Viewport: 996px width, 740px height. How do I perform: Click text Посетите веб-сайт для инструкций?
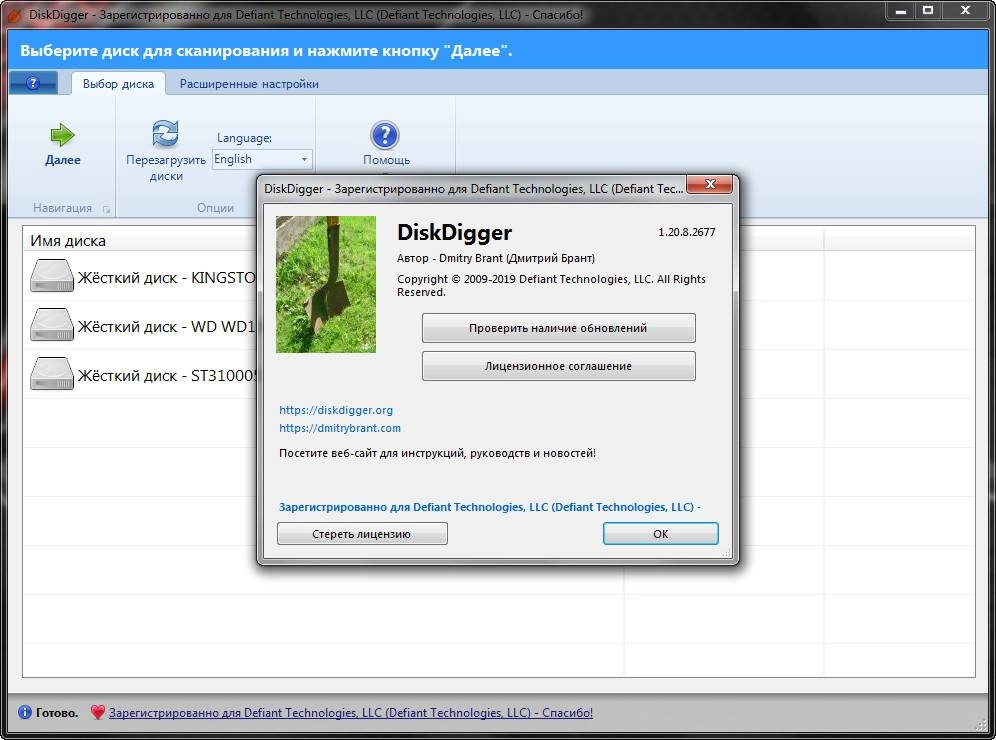(x=437, y=453)
